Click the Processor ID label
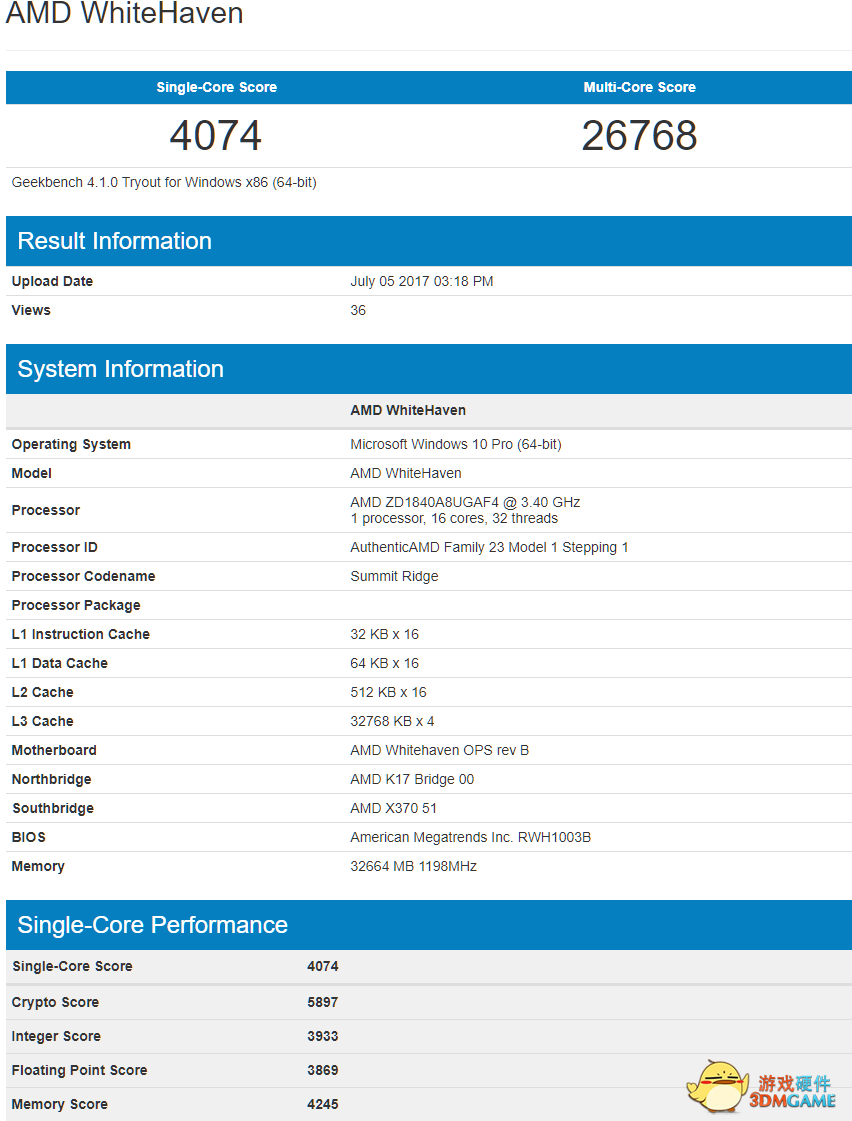852x1121 pixels. tap(54, 547)
